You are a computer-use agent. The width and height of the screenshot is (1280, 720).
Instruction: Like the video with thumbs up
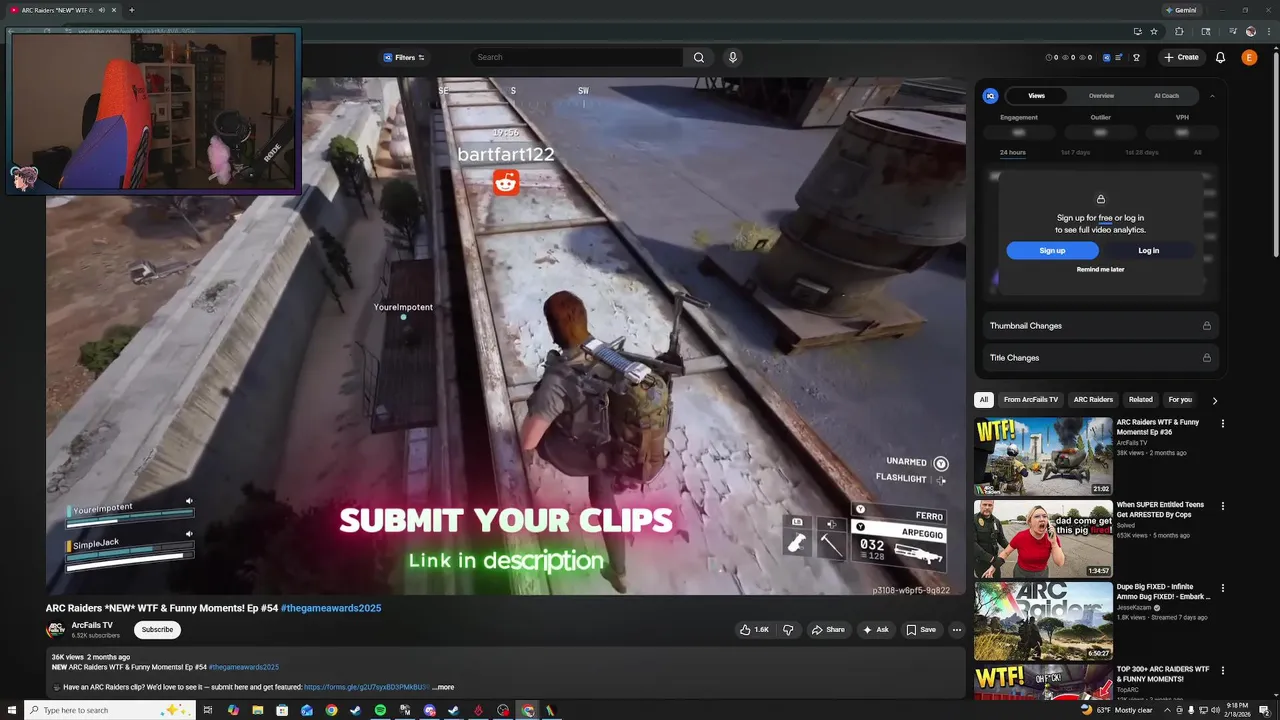[754, 630]
